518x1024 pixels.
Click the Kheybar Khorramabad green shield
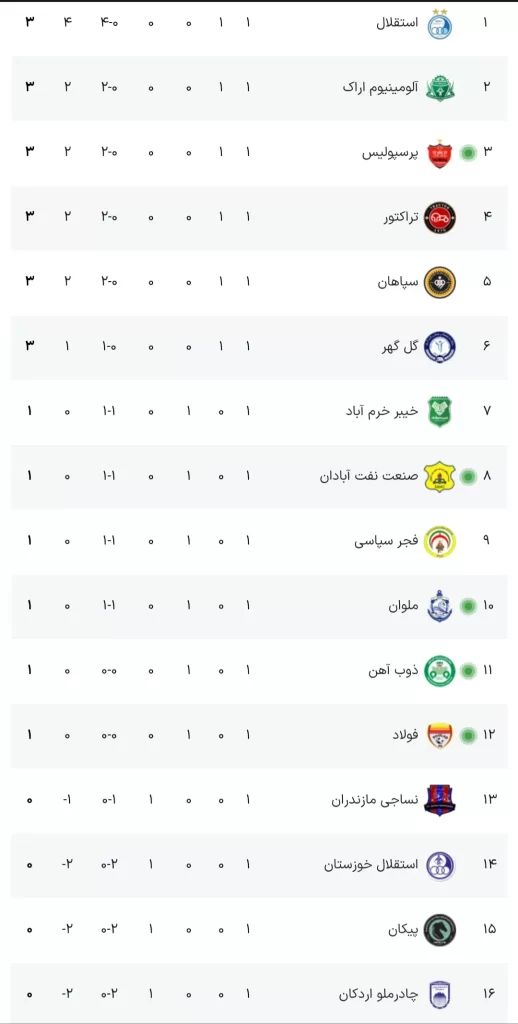tap(440, 412)
